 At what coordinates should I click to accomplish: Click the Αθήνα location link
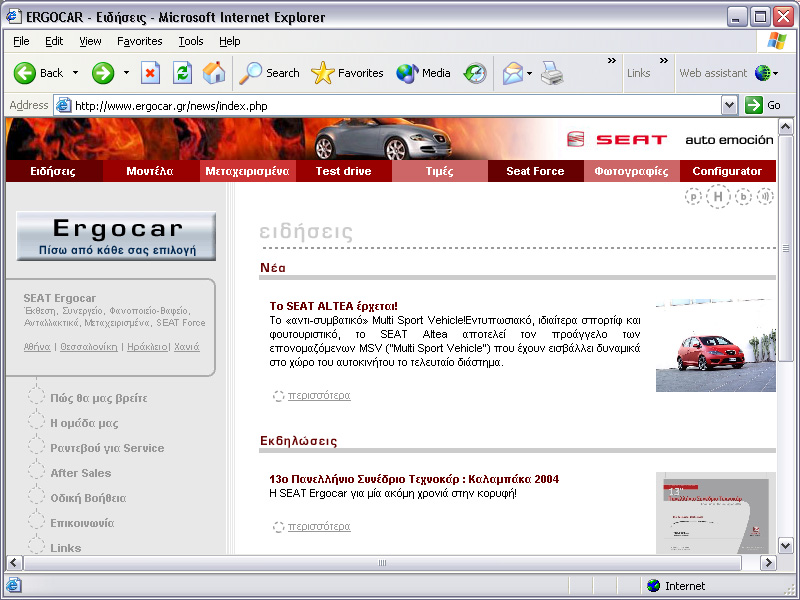pyautogui.click(x=37, y=347)
